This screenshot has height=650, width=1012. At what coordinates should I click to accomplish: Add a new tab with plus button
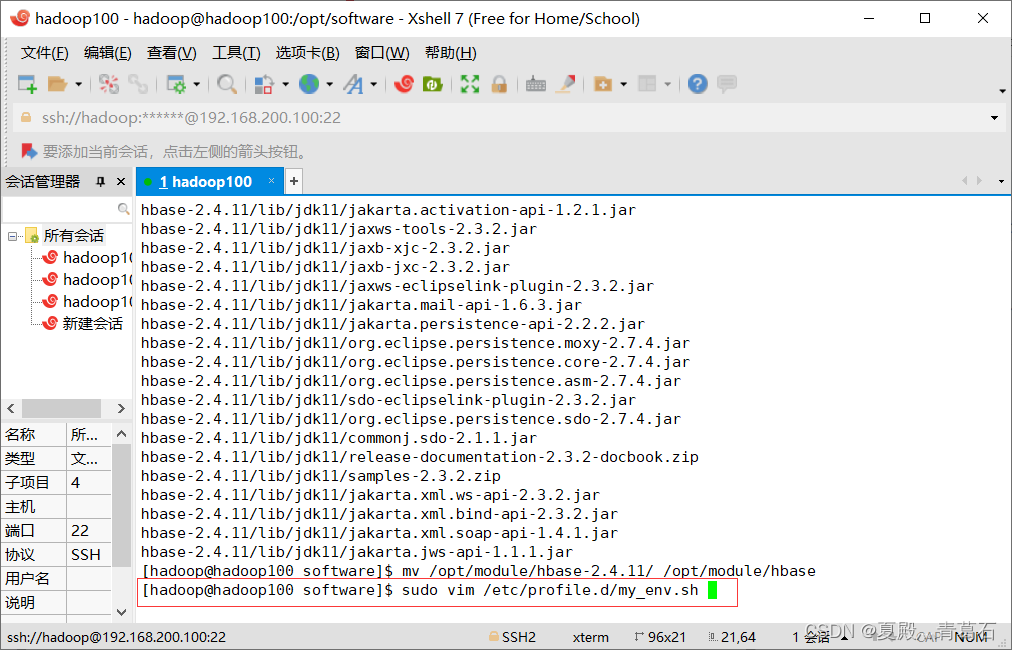point(294,181)
